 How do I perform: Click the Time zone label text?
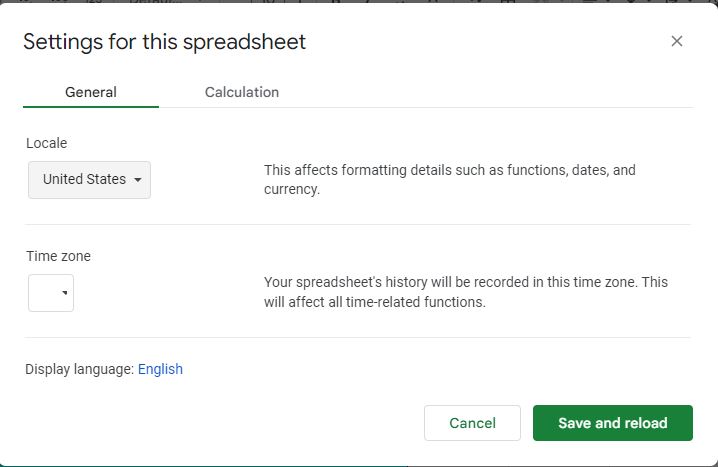[x=58, y=256]
